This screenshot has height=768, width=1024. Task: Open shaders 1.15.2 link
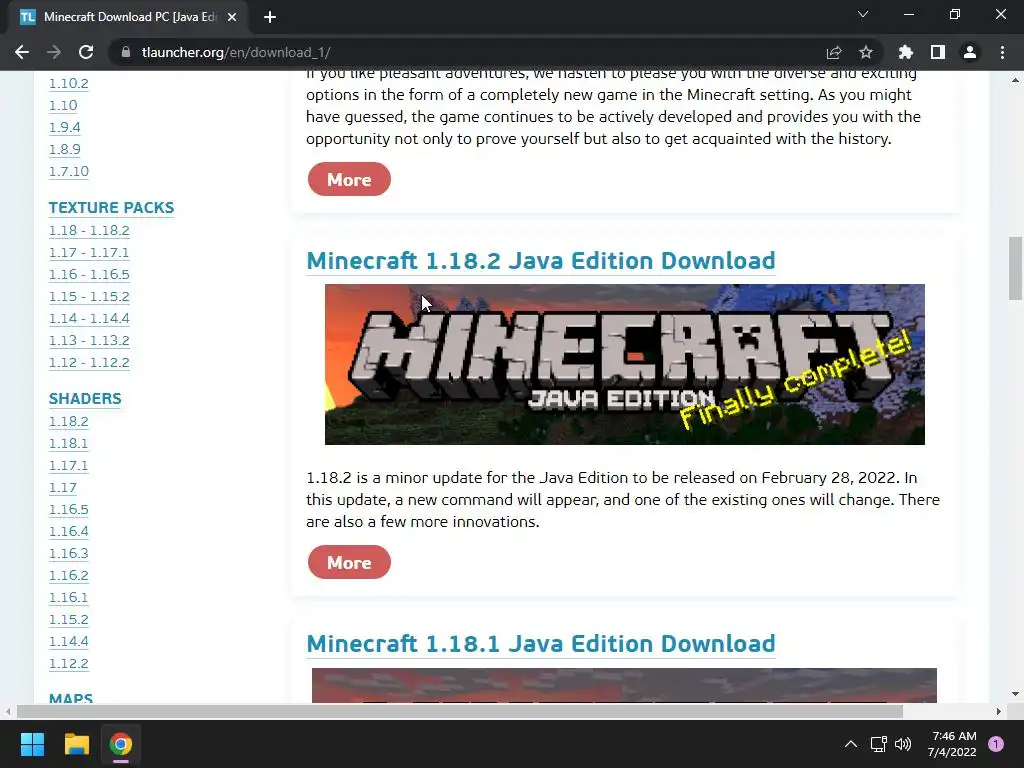pyautogui.click(x=69, y=619)
